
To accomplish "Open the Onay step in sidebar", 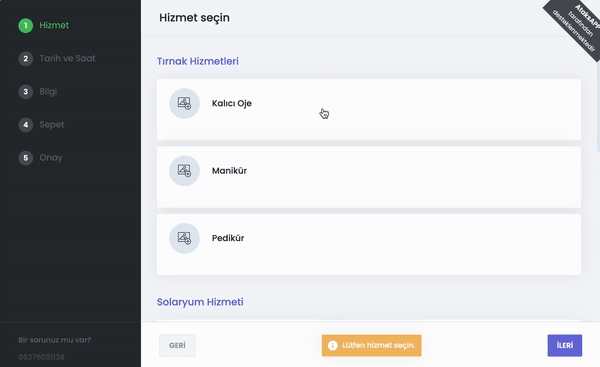I will [51, 158].
